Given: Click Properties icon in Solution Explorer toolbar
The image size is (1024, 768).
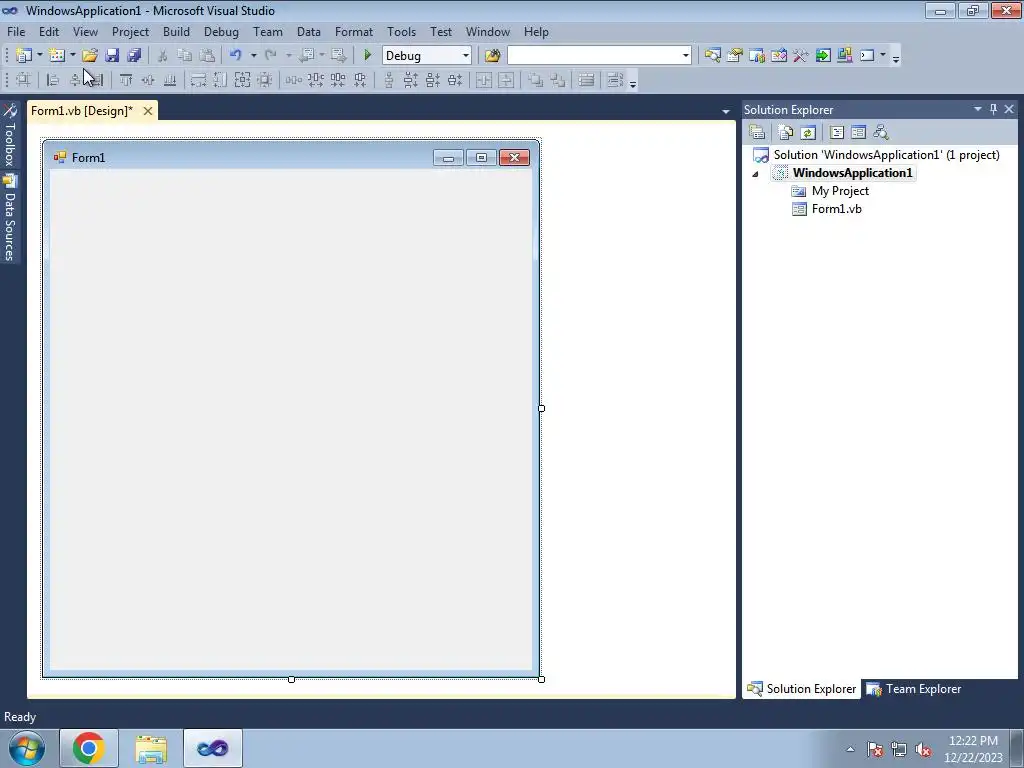Looking at the screenshot, I should tap(757, 133).
